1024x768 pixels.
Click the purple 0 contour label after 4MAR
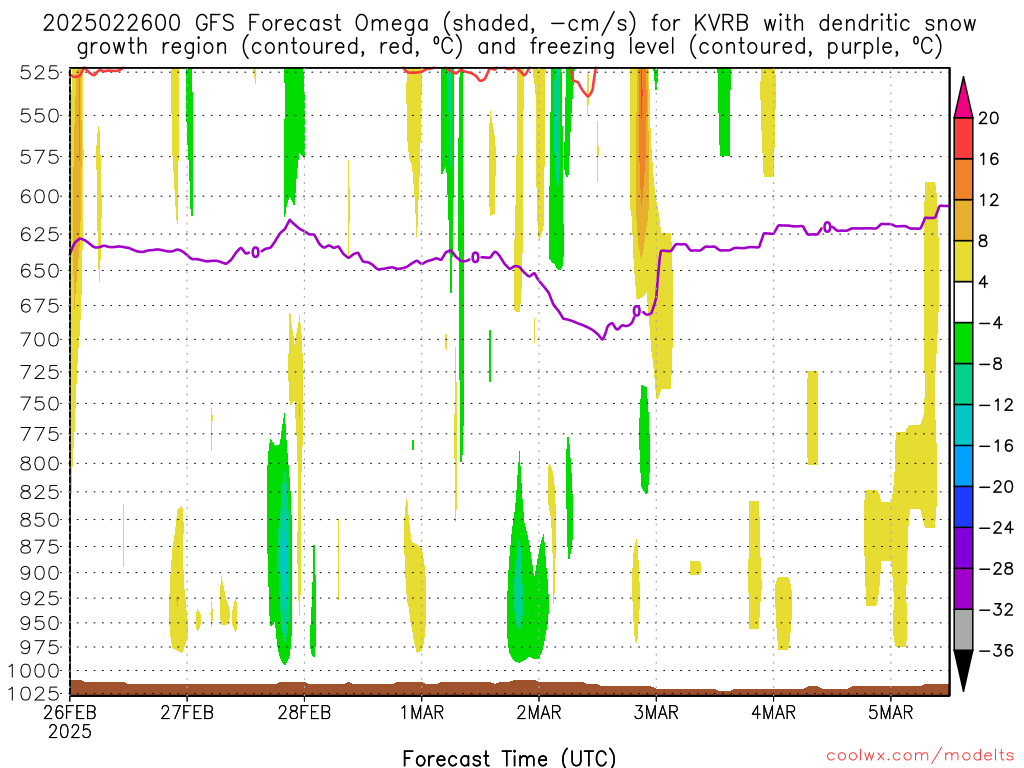827,227
